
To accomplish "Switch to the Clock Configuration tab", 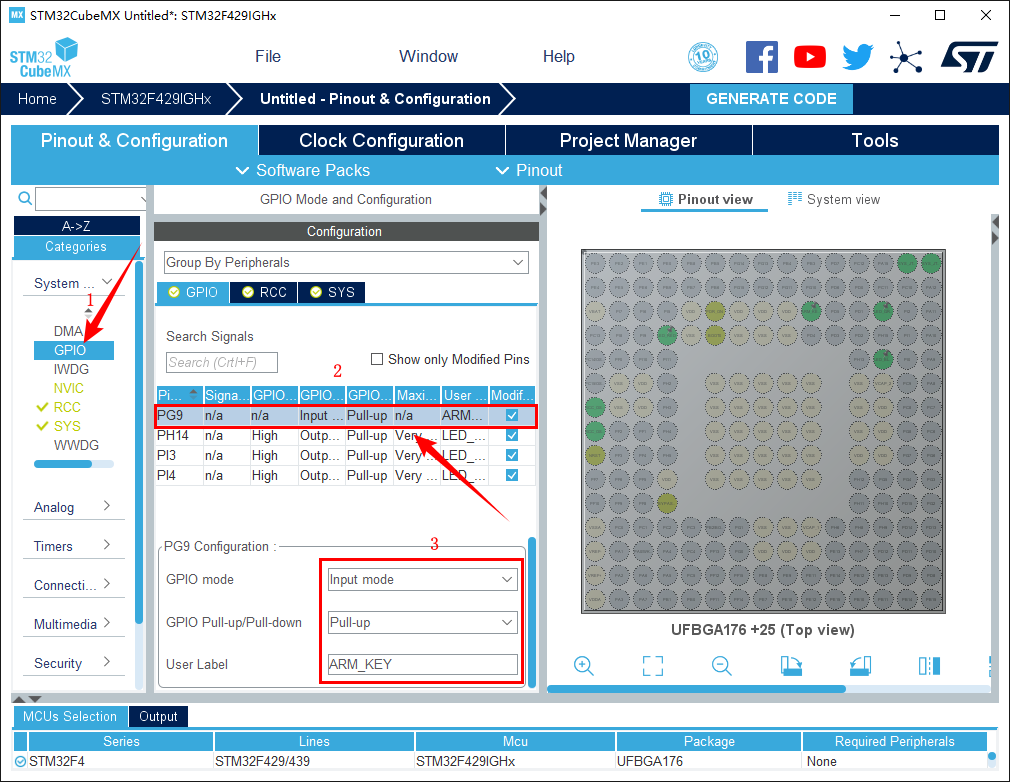I will pos(381,140).
